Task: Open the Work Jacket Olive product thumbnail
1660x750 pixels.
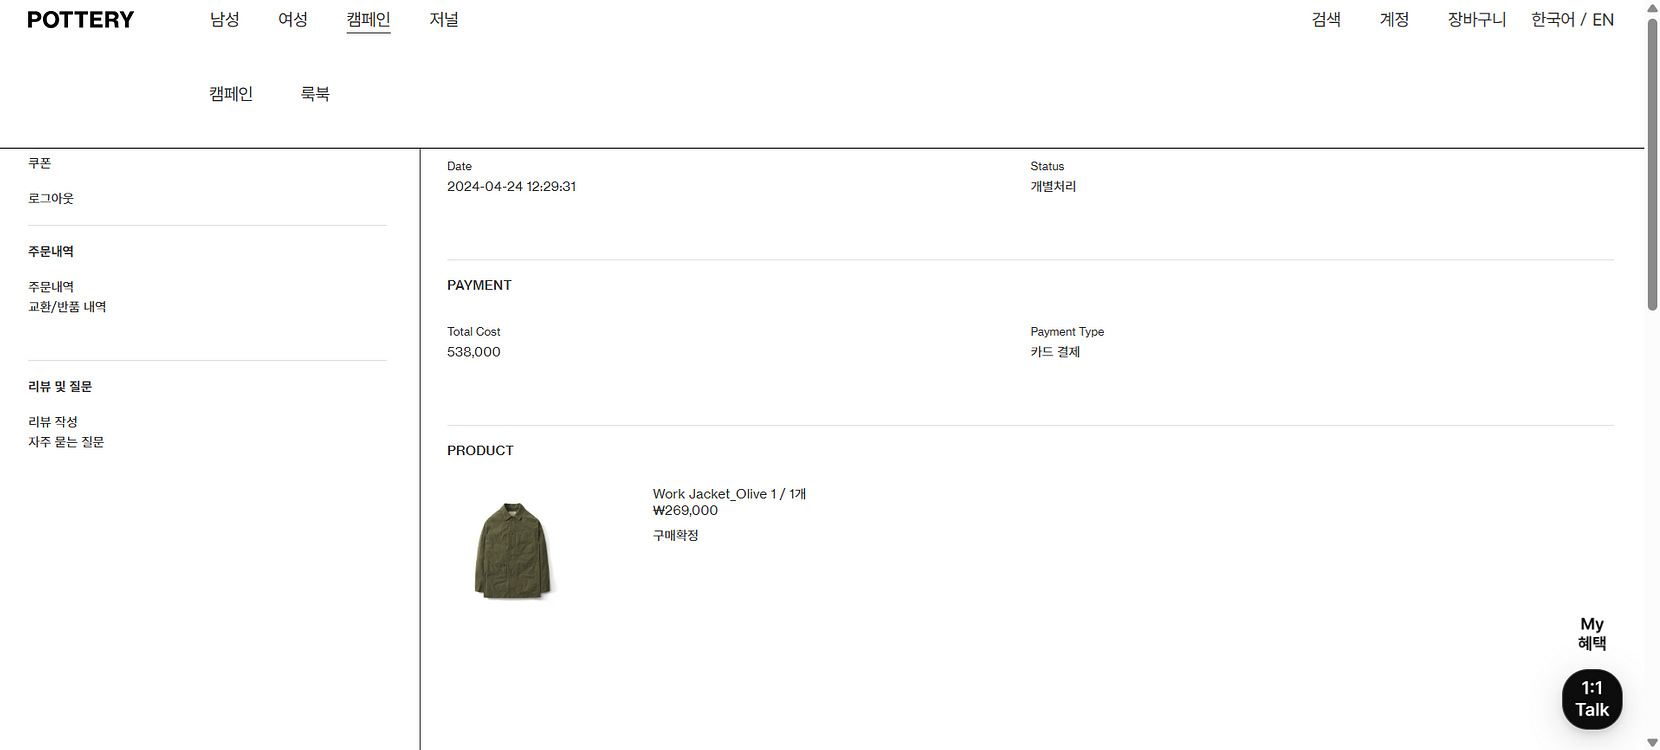Action: (513, 551)
